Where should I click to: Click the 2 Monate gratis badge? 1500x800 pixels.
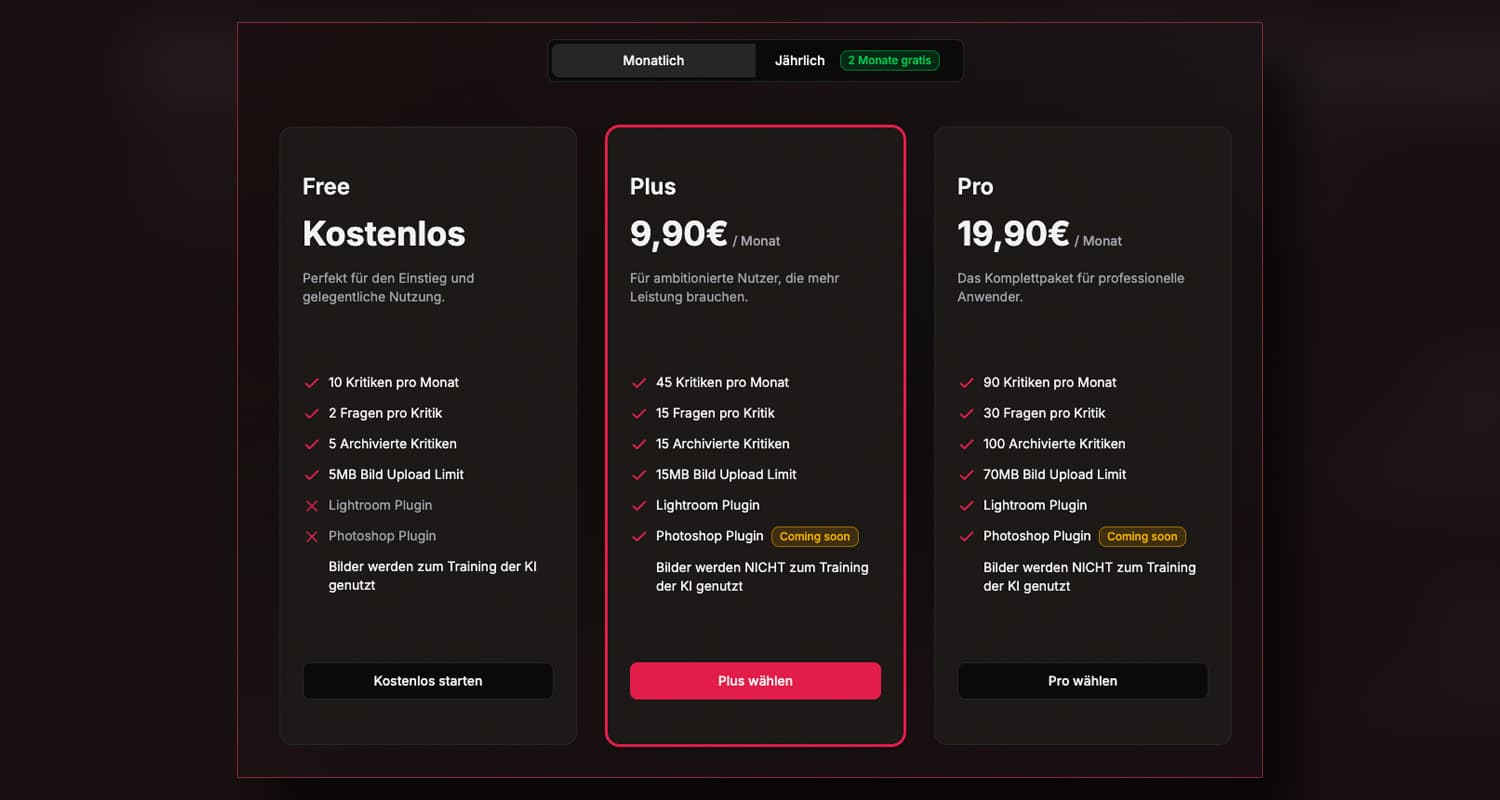pos(889,61)
